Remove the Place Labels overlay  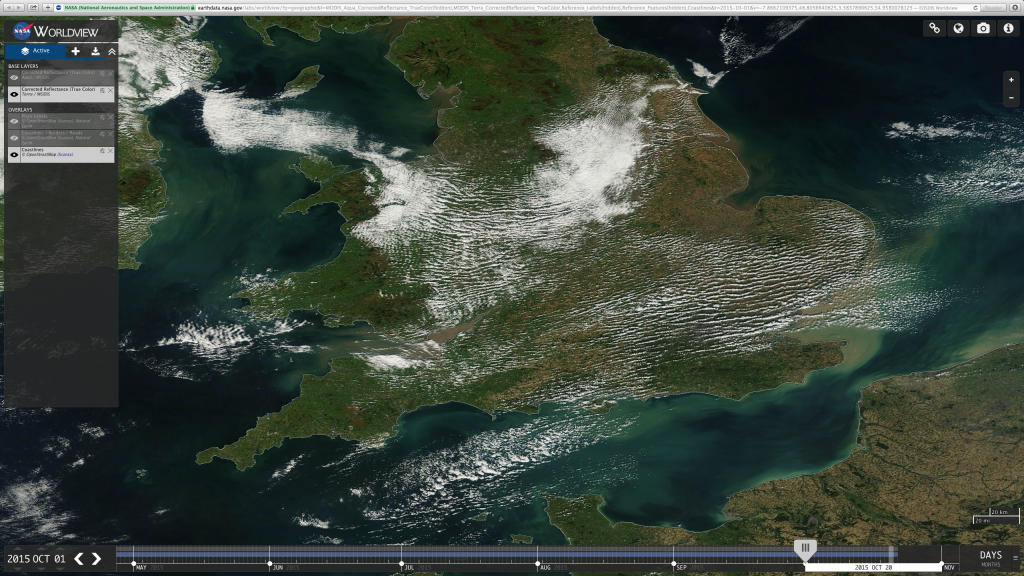tap(110, 118)
